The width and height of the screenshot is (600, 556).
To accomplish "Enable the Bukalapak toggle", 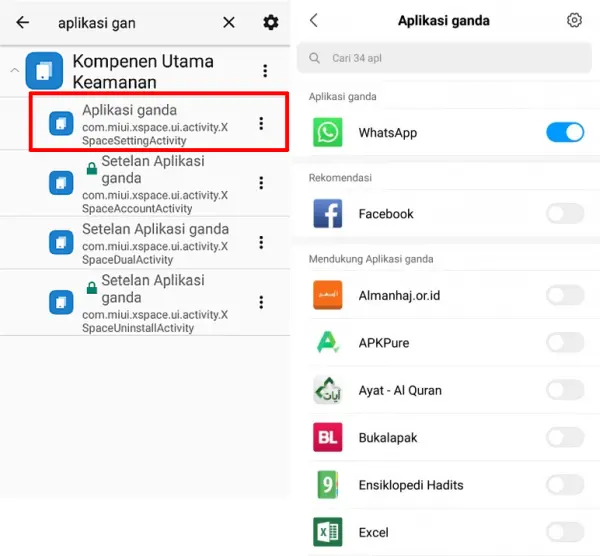I will (565, 437).
